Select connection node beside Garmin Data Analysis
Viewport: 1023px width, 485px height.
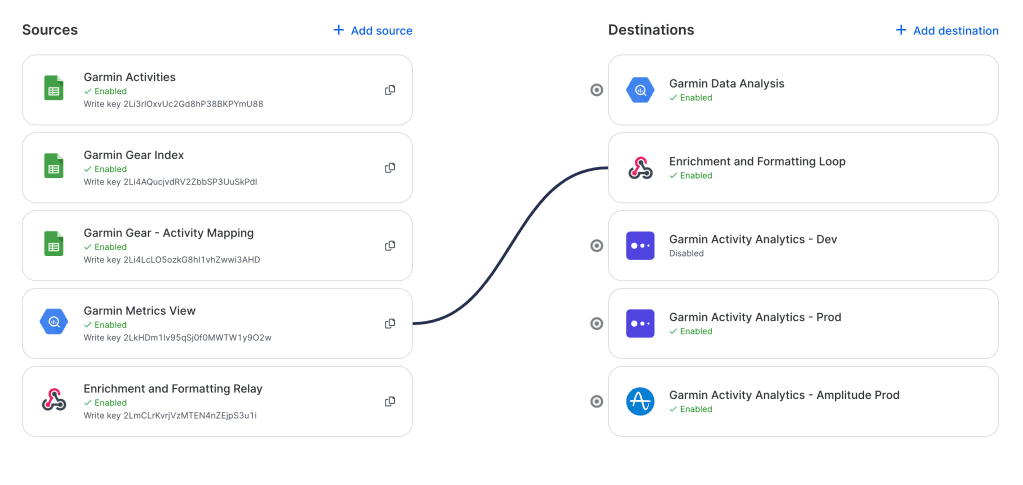[x=597, y=90]
